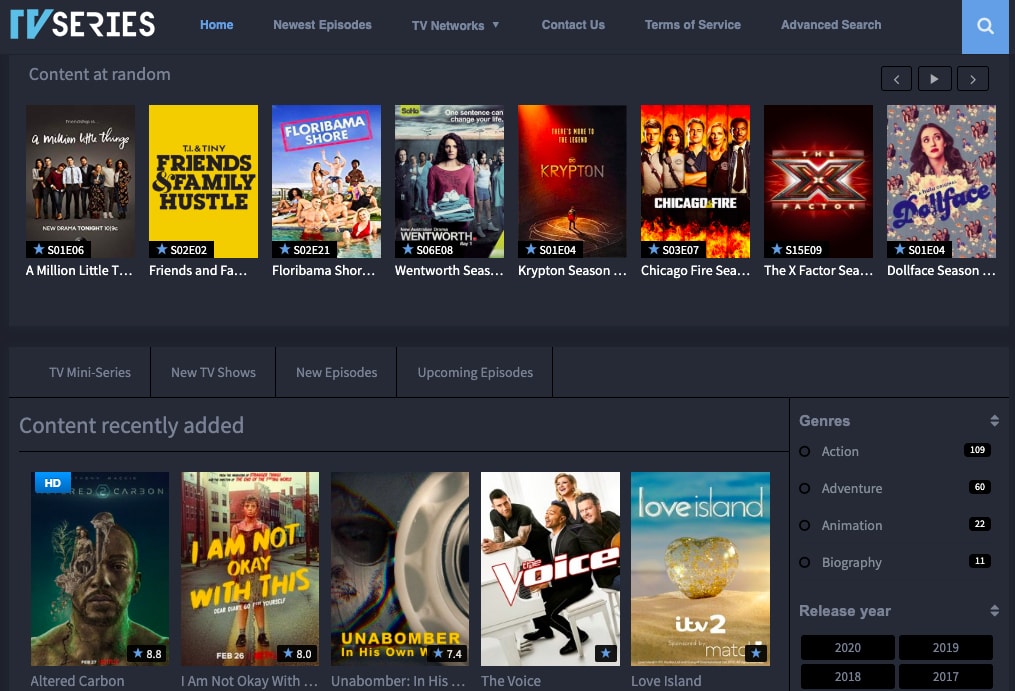Select the Animation genre radio button
This screenshot has height=691, width=1015.
[x=805, y=525]
